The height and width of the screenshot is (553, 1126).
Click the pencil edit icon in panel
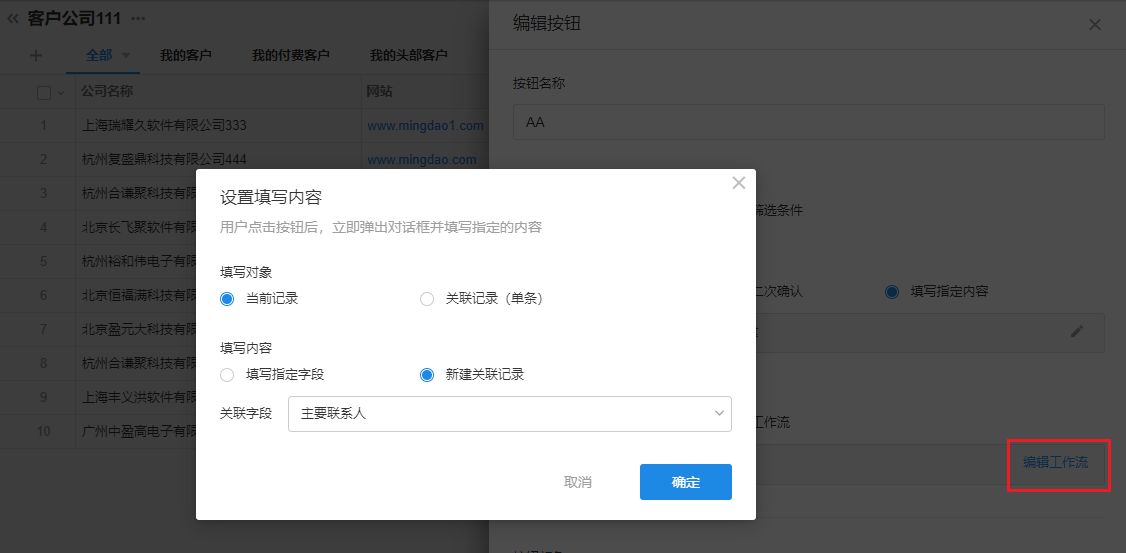(x=1076, y=331)
